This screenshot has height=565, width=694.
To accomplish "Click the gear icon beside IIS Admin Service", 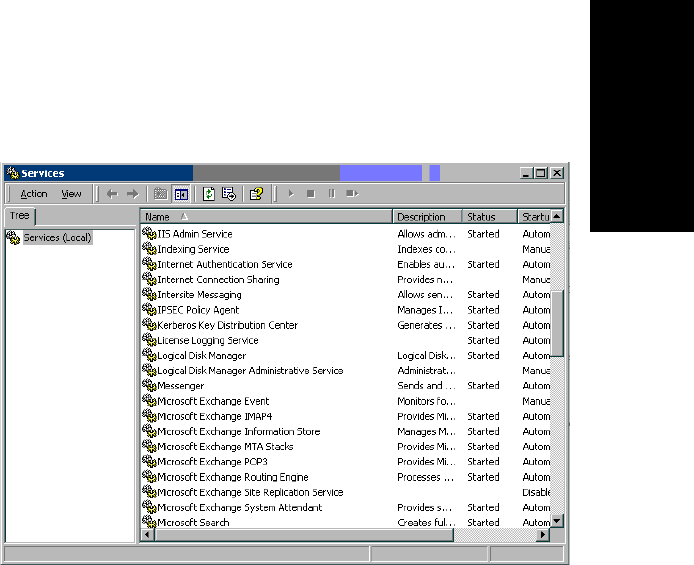I will click(149, 233).
